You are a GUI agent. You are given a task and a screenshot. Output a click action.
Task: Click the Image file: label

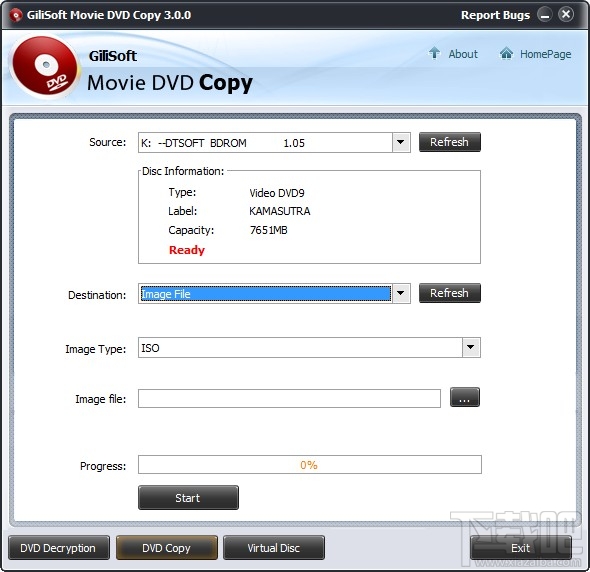(x=100, y=399)
